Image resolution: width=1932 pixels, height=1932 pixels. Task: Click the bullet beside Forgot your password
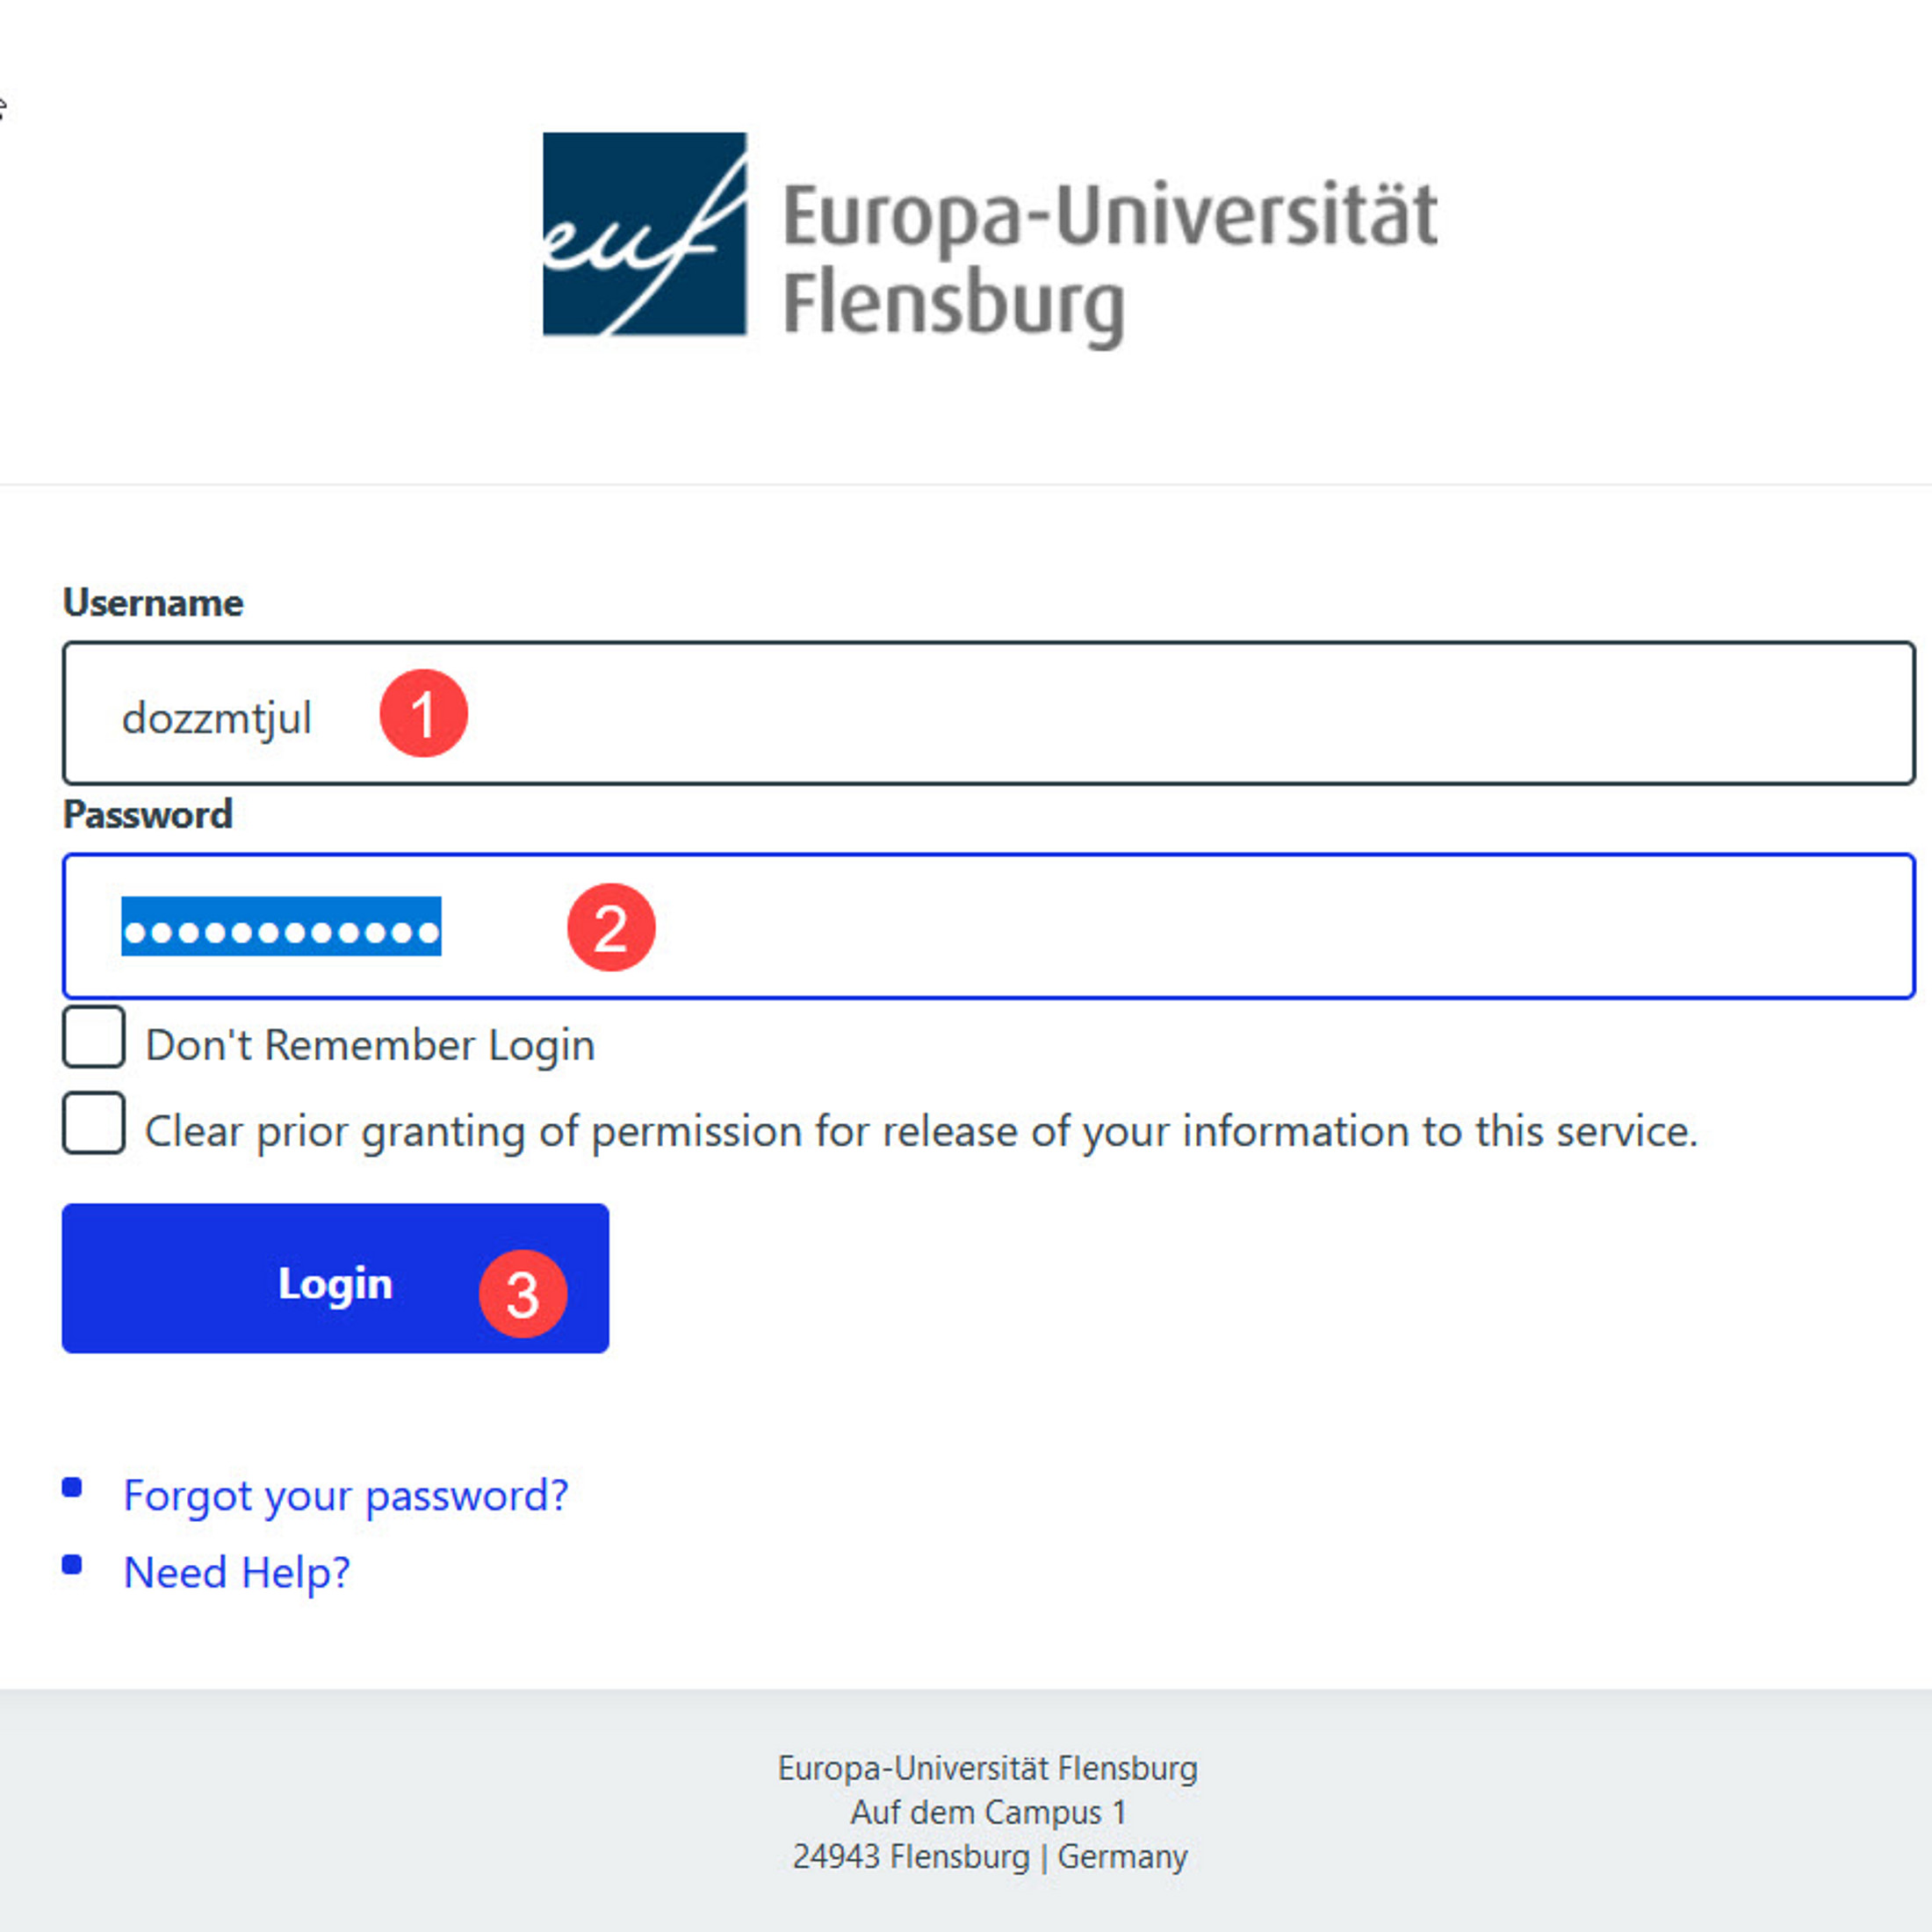[72, 1488]
